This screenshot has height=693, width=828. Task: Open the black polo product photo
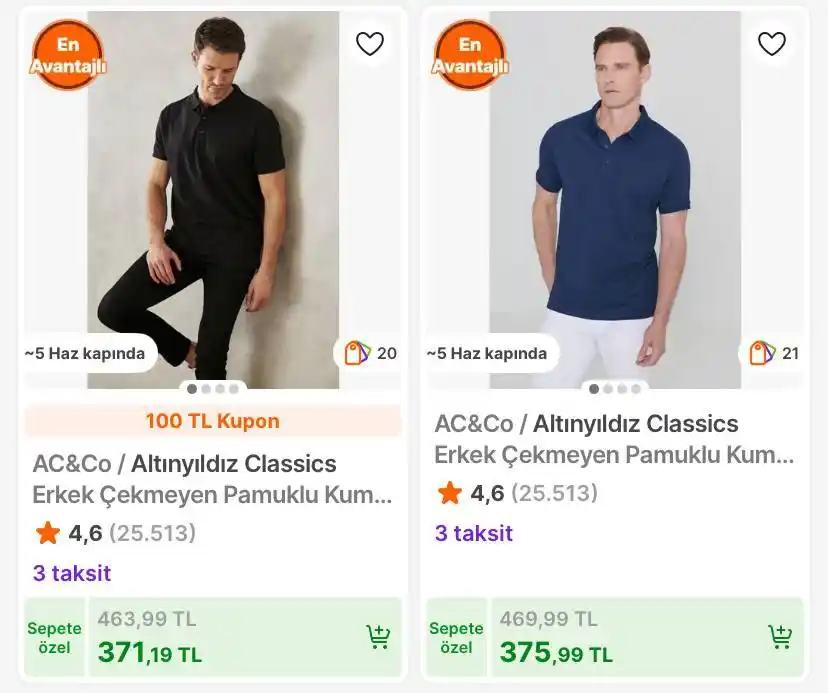point(213,200)
